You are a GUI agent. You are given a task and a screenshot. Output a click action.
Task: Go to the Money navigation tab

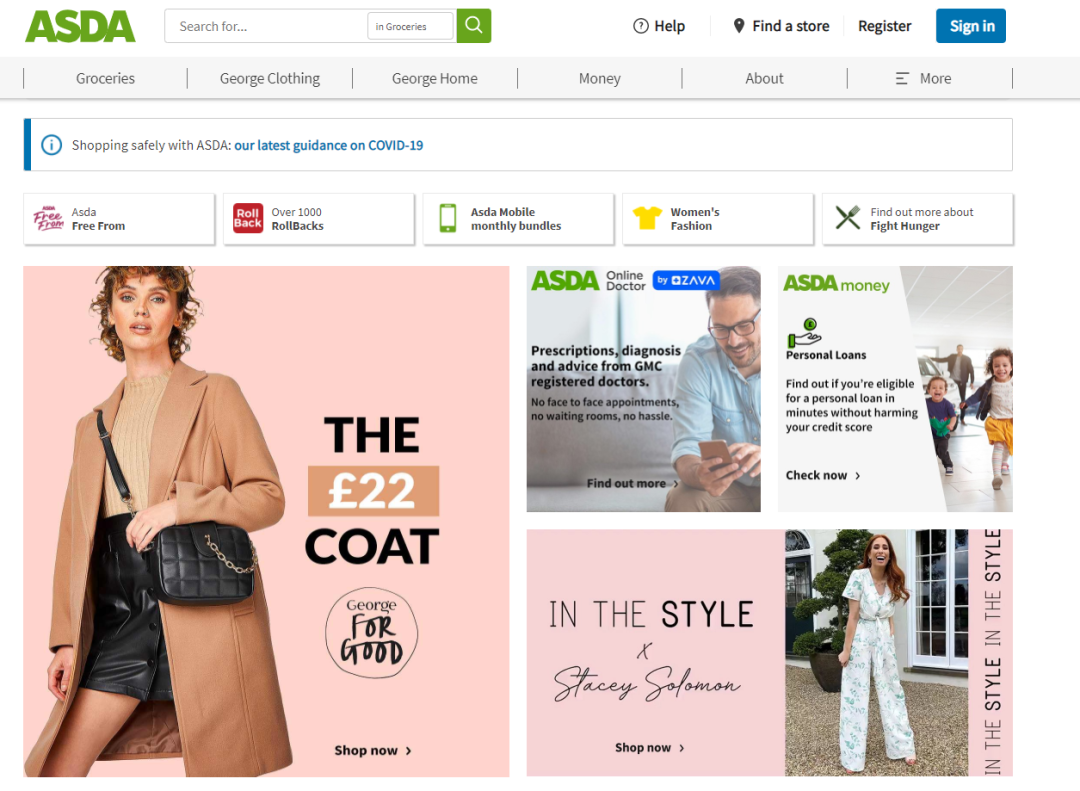pos(600,79)
